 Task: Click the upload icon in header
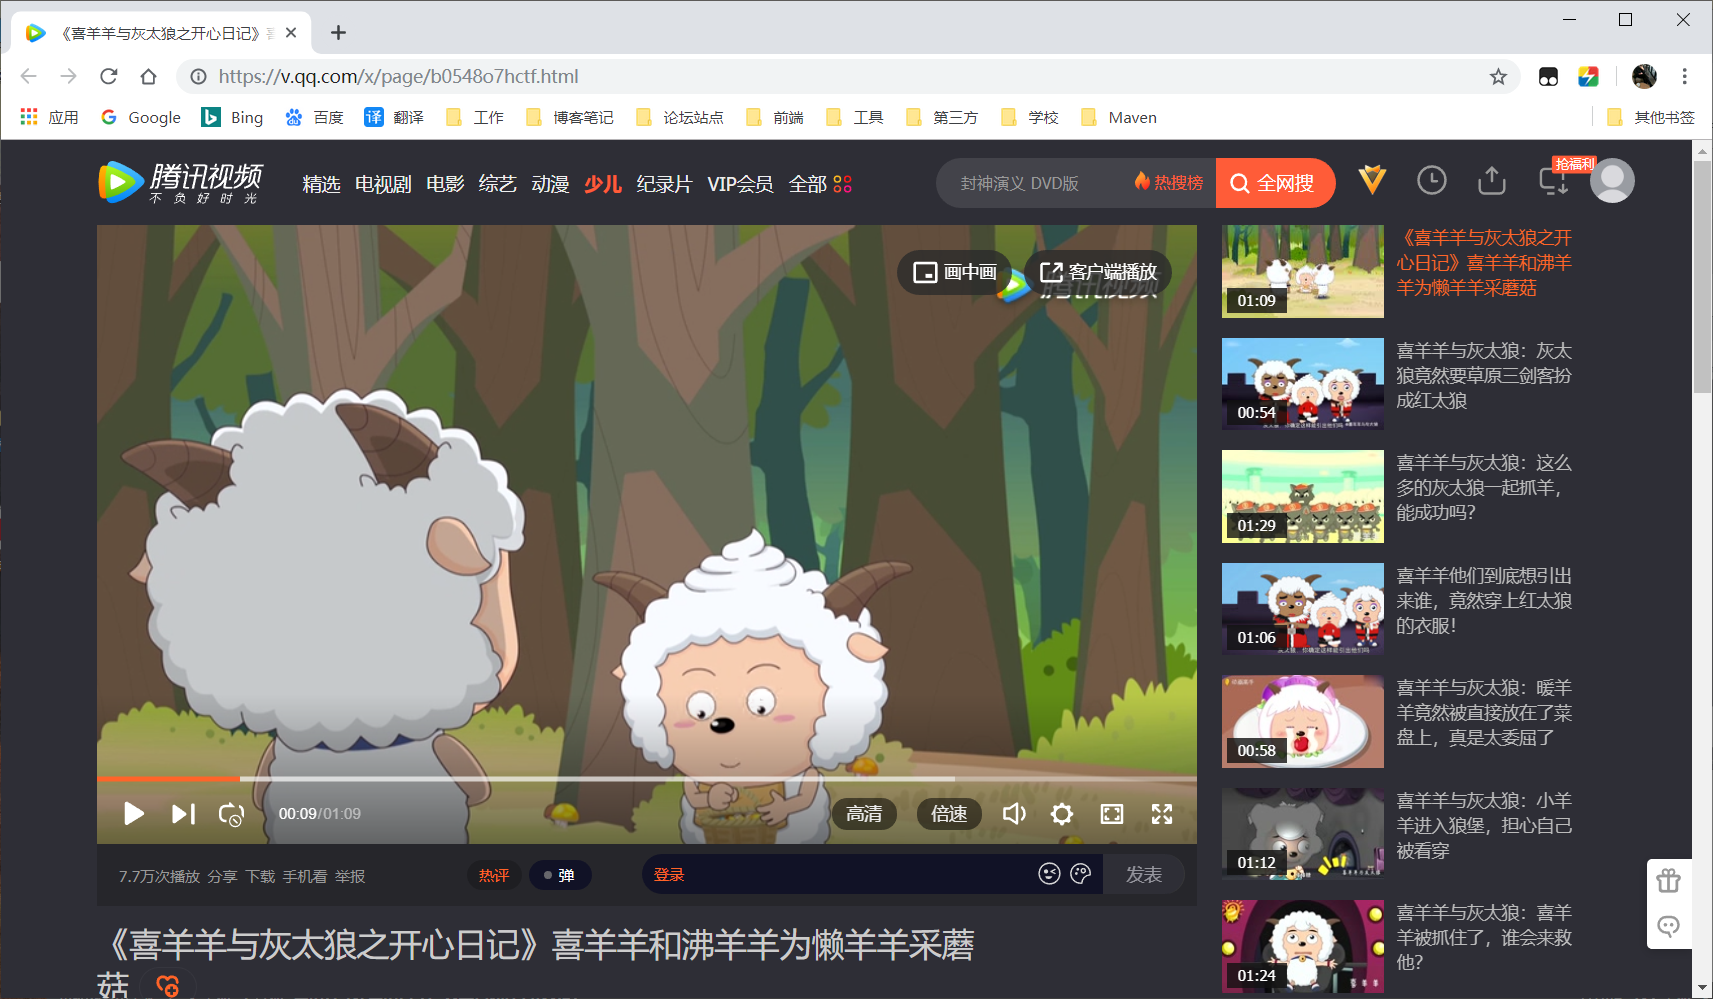[x=1492, y=180]
